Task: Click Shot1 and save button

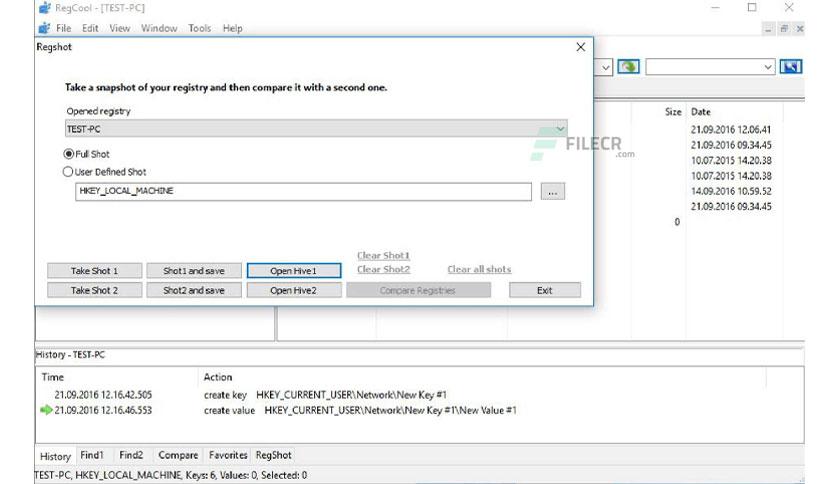Action: tap(194, 271)
